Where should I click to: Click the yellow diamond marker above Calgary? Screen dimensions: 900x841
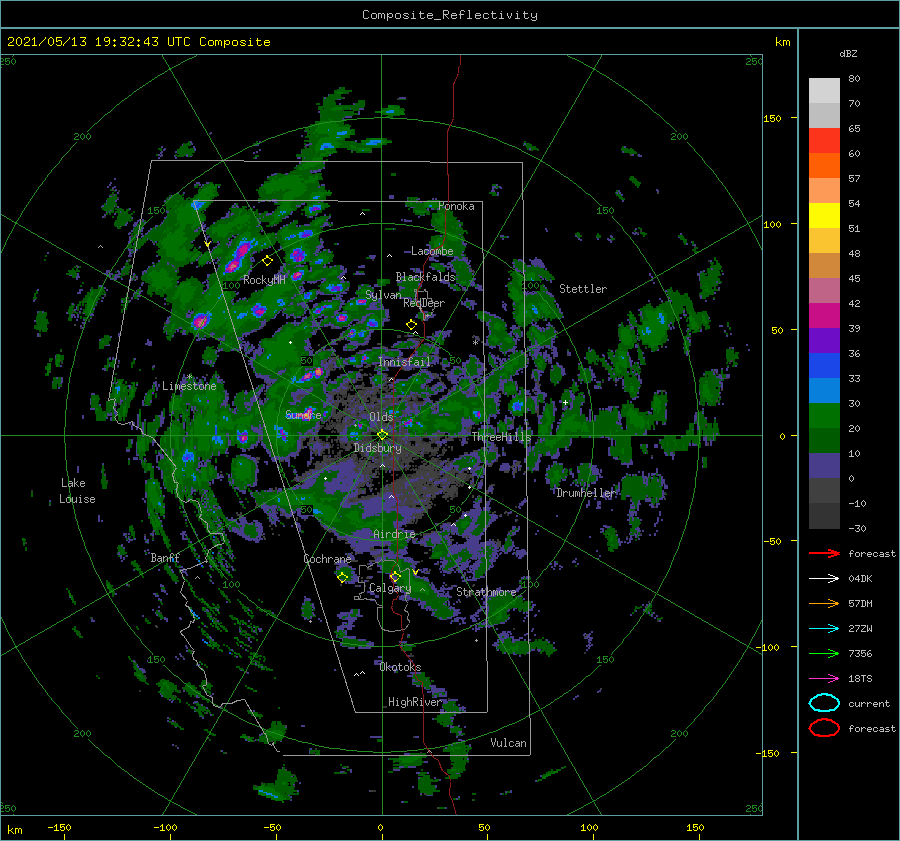click(x=395, y=576)
